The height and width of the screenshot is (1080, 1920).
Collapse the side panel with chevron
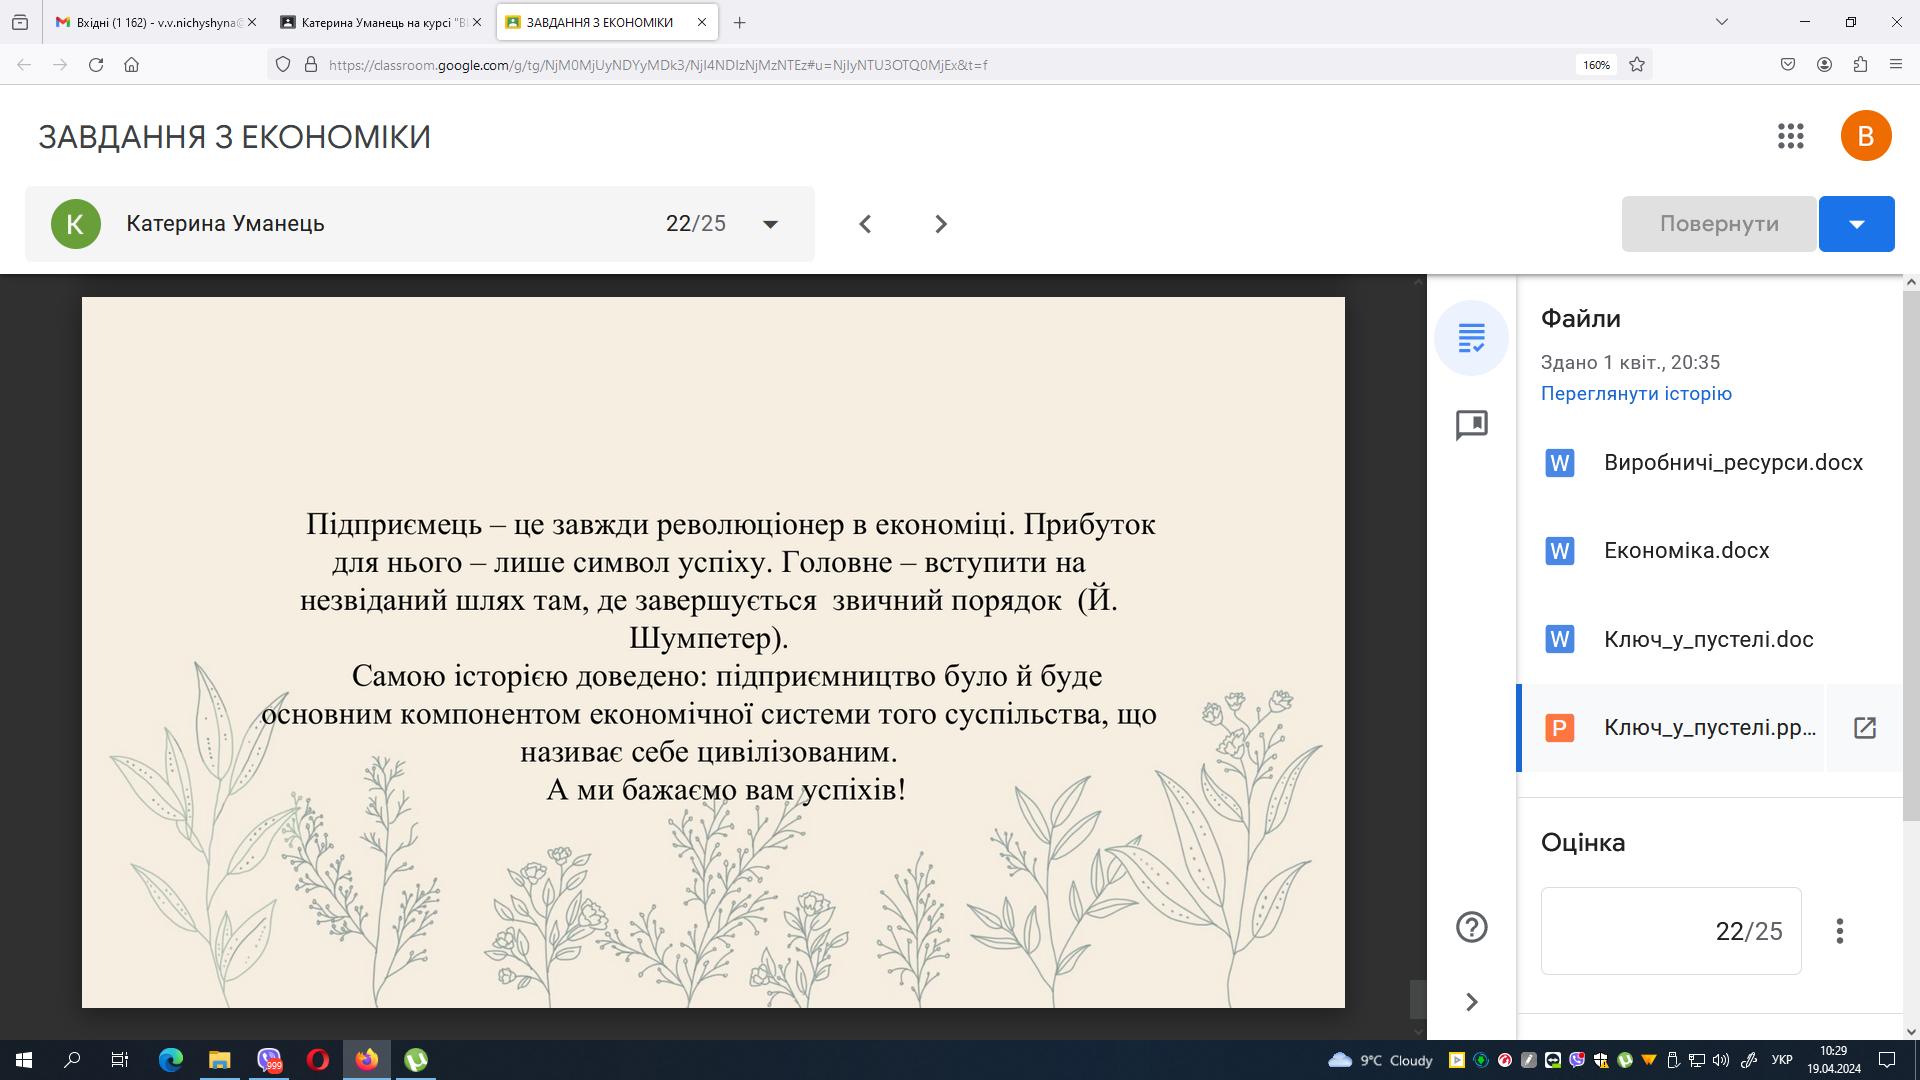coord(1471,1002)
